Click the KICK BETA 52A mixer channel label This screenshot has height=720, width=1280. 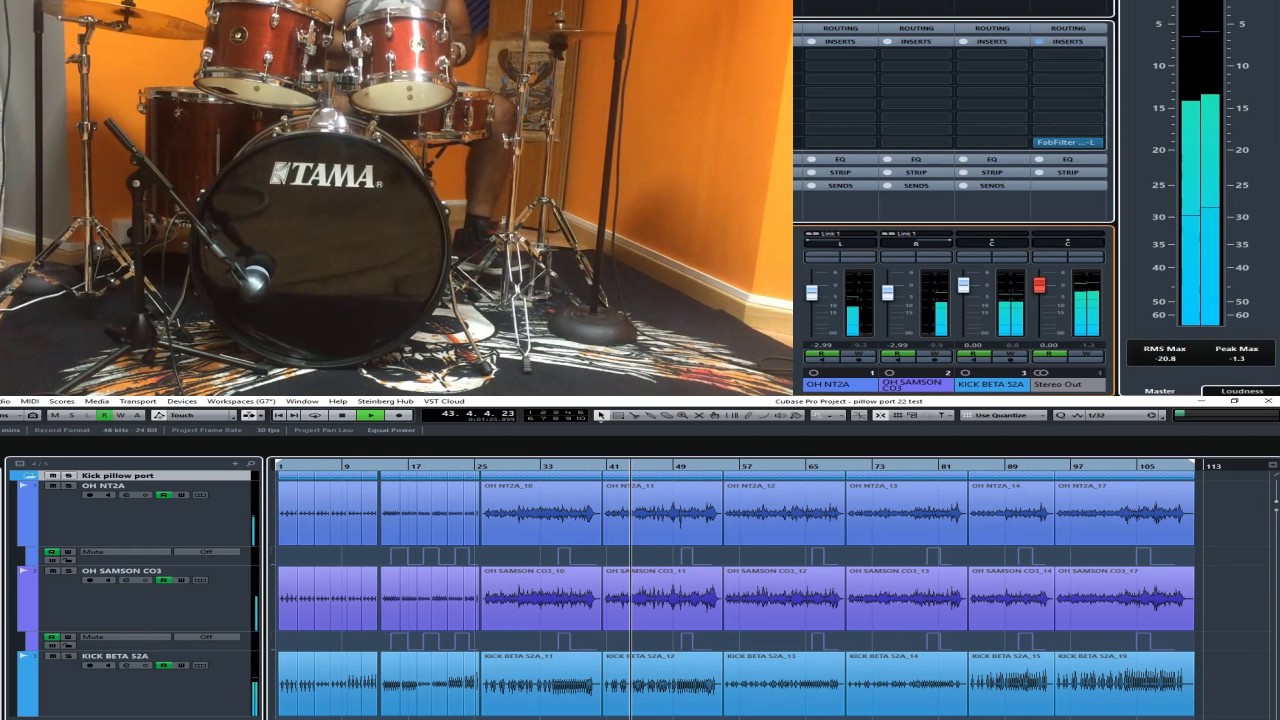coord(992,384)
